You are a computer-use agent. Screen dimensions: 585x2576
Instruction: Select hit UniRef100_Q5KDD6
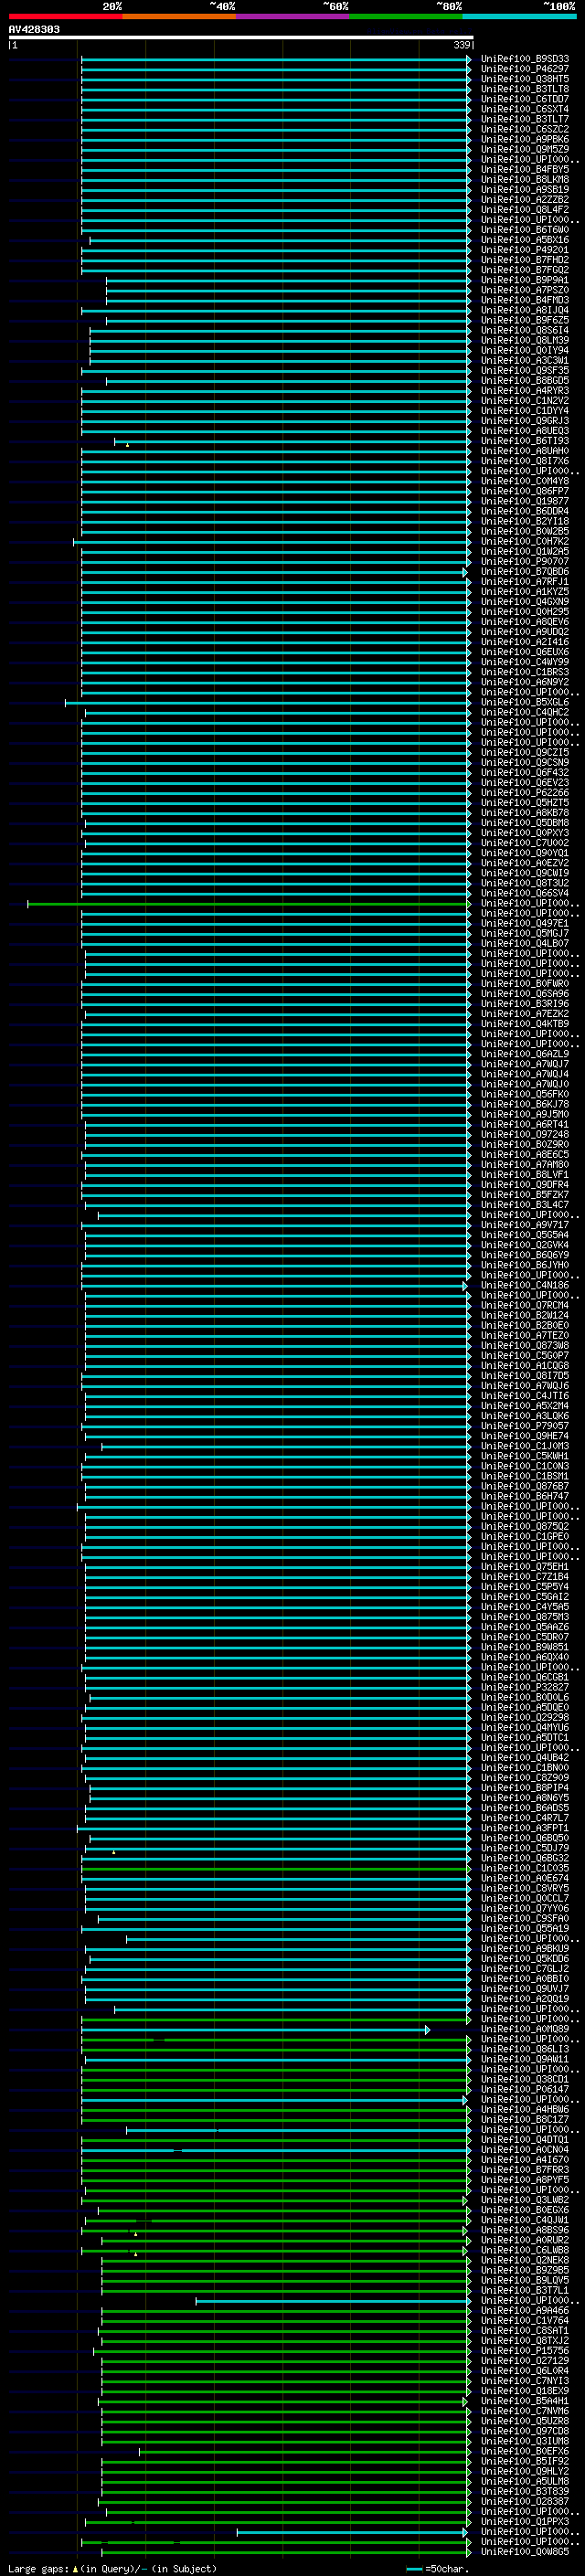tap(524, 1958)
